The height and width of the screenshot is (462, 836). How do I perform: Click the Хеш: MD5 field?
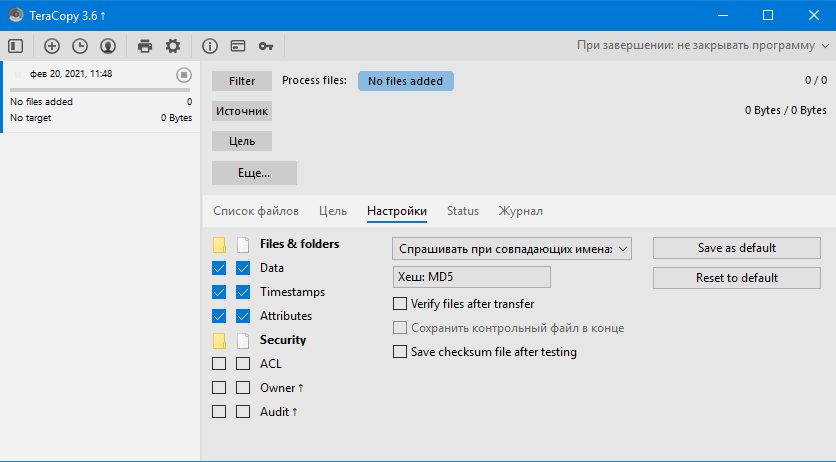(x=472, y=277)
